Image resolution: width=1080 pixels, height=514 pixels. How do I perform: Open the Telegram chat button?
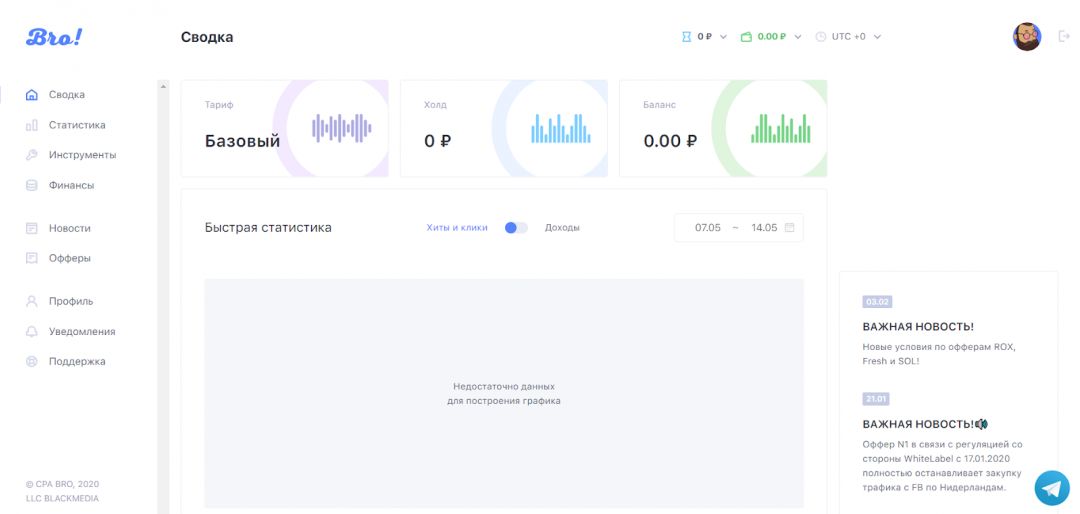click(1051, 488)
